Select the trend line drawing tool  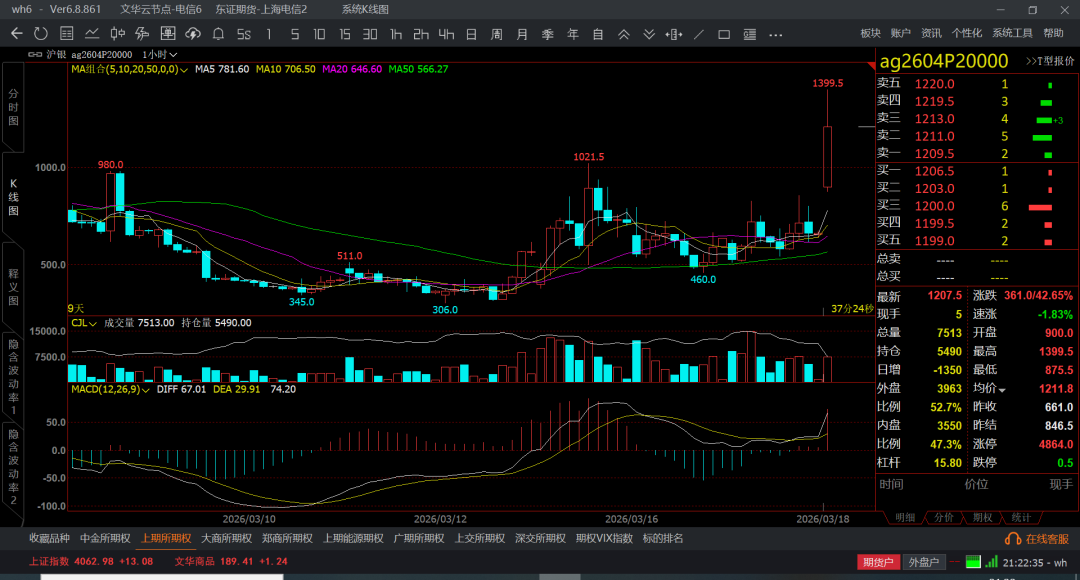[x=699, y=34]
